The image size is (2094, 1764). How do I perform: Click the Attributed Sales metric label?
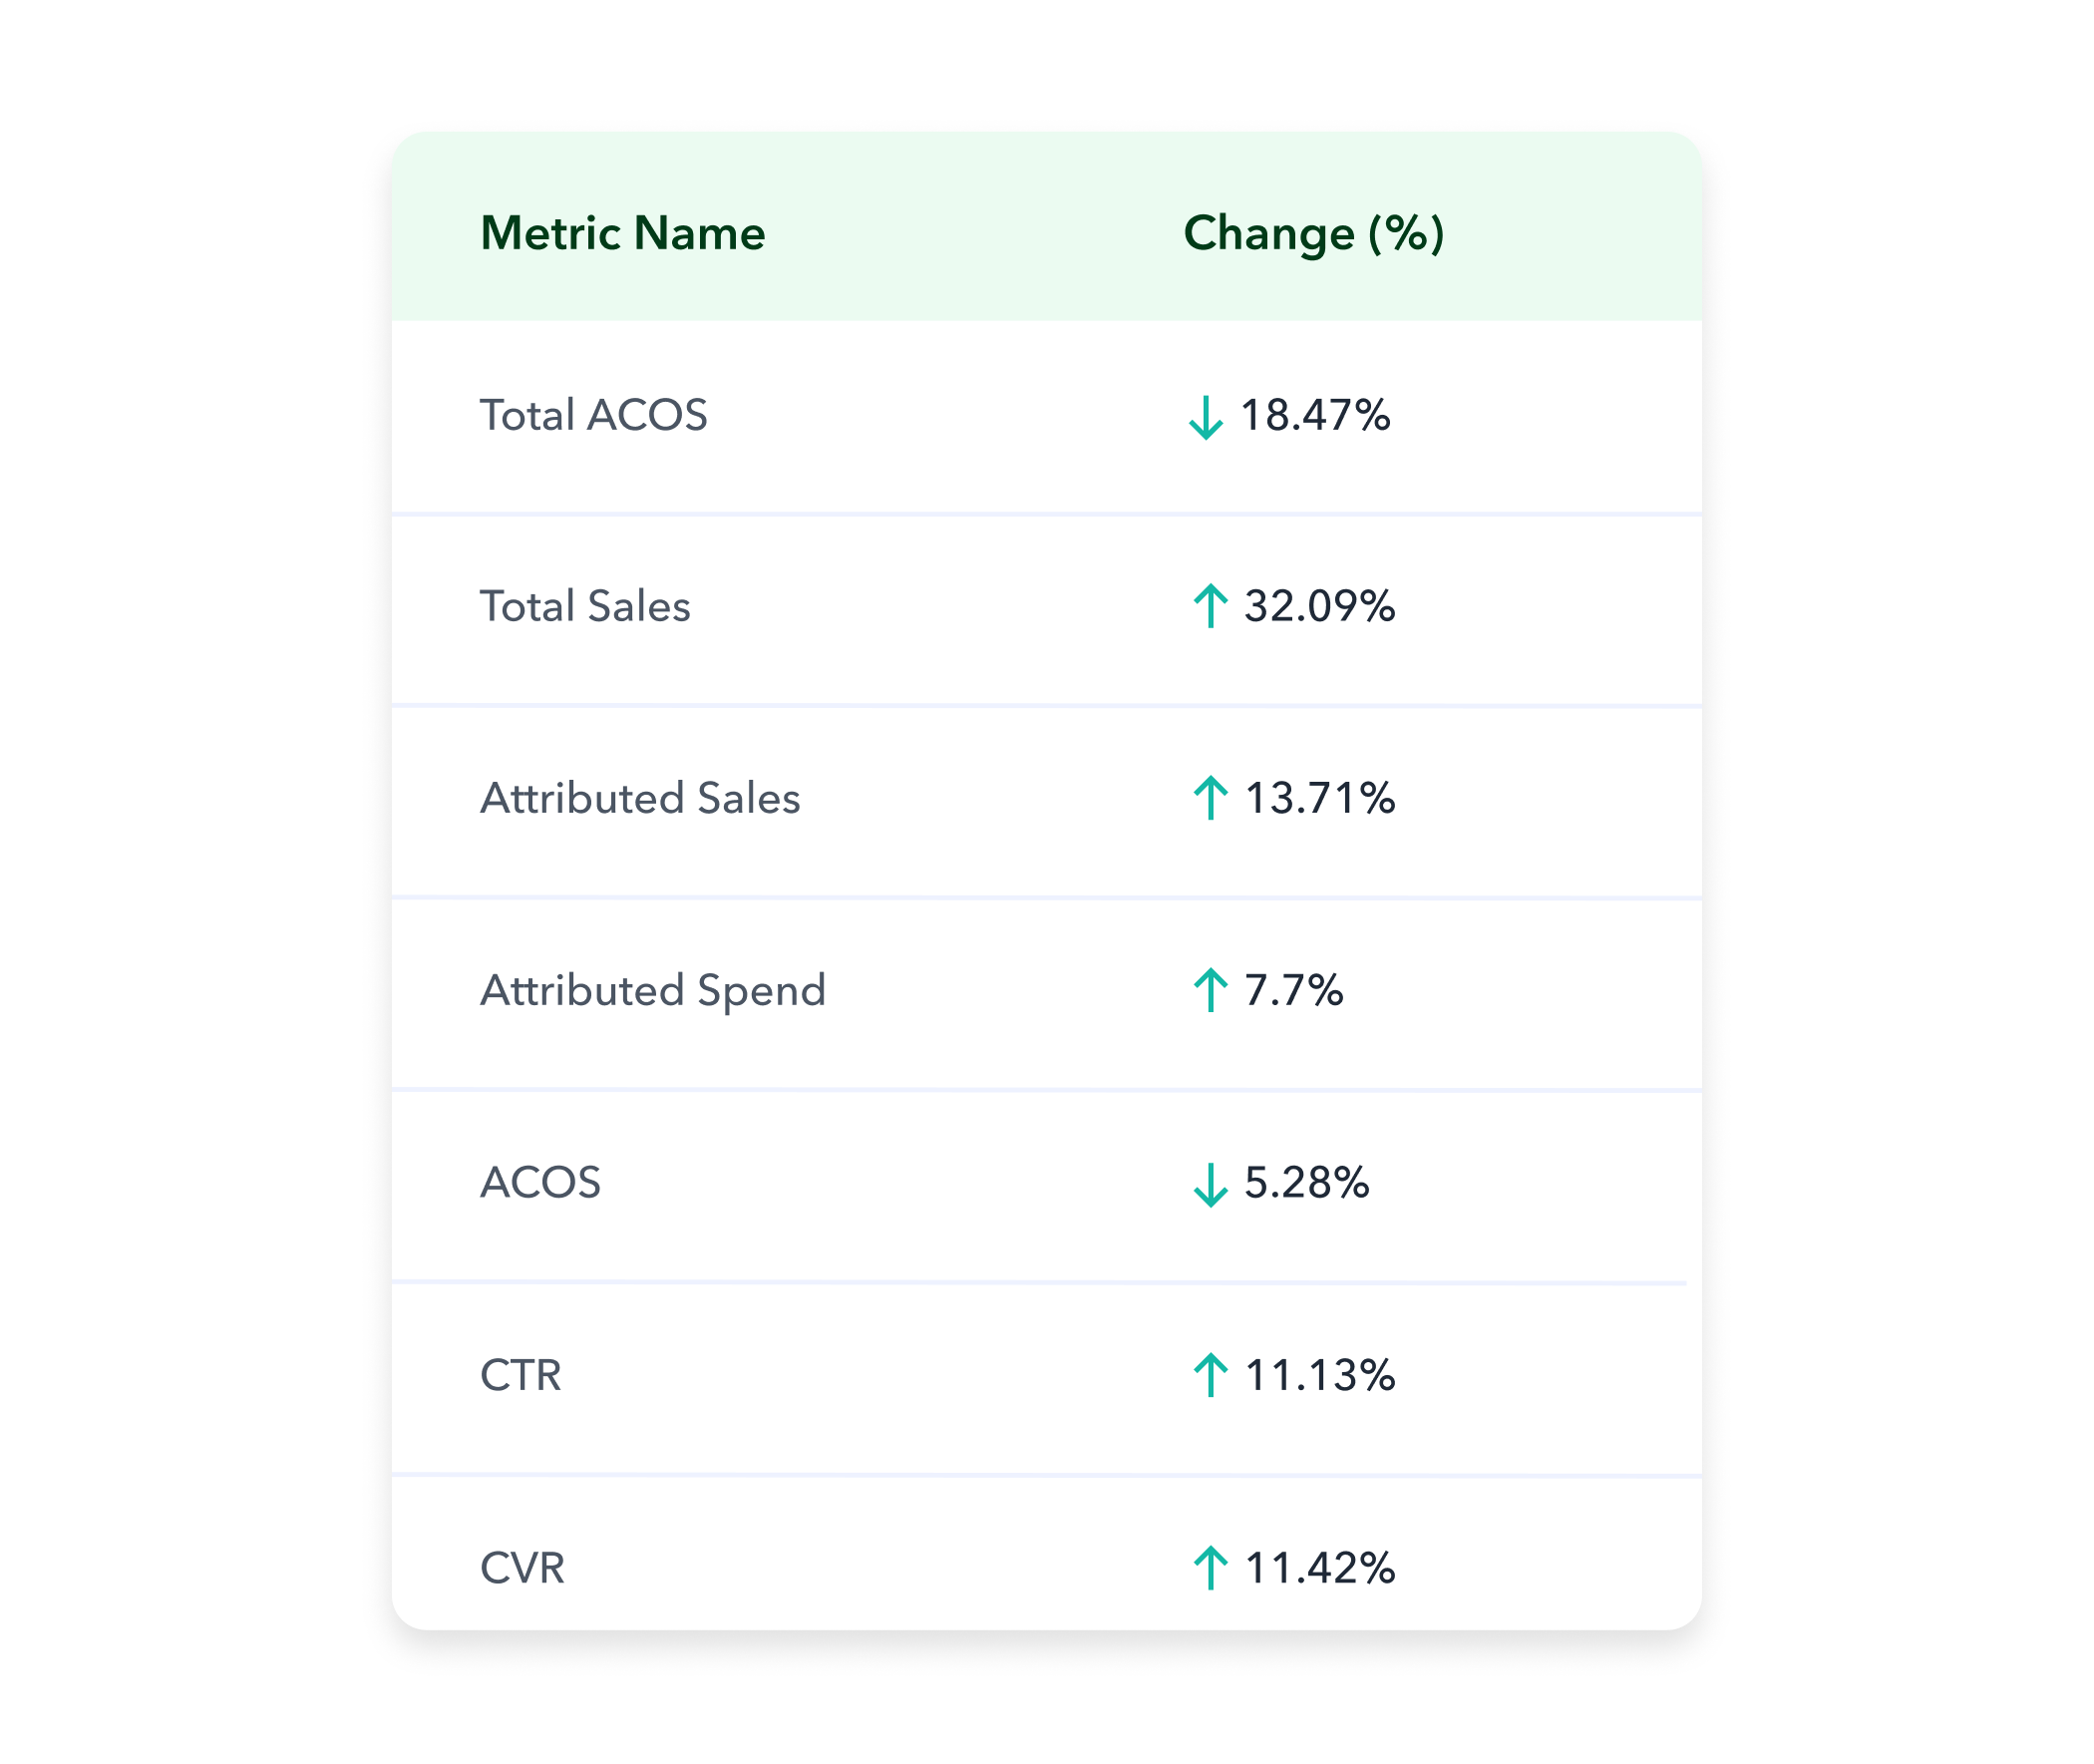[640, 798]
